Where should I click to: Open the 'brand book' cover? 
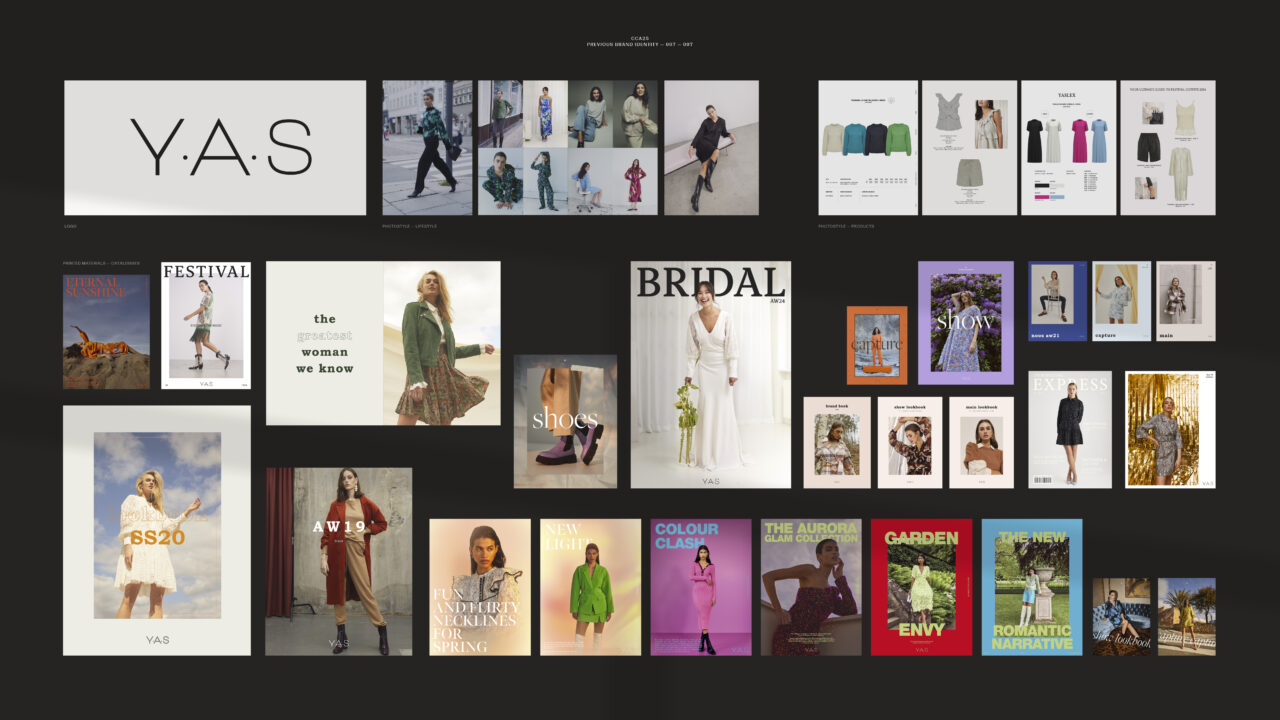coord(837,442)
